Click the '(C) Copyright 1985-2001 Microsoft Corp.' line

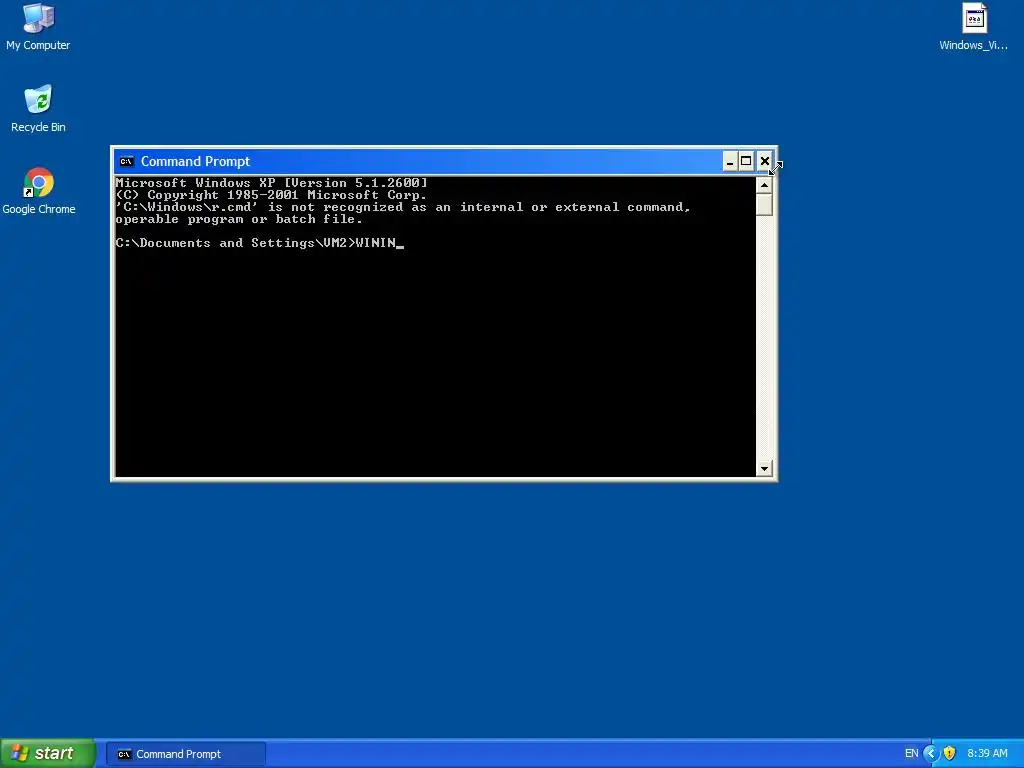pos(271,195)
